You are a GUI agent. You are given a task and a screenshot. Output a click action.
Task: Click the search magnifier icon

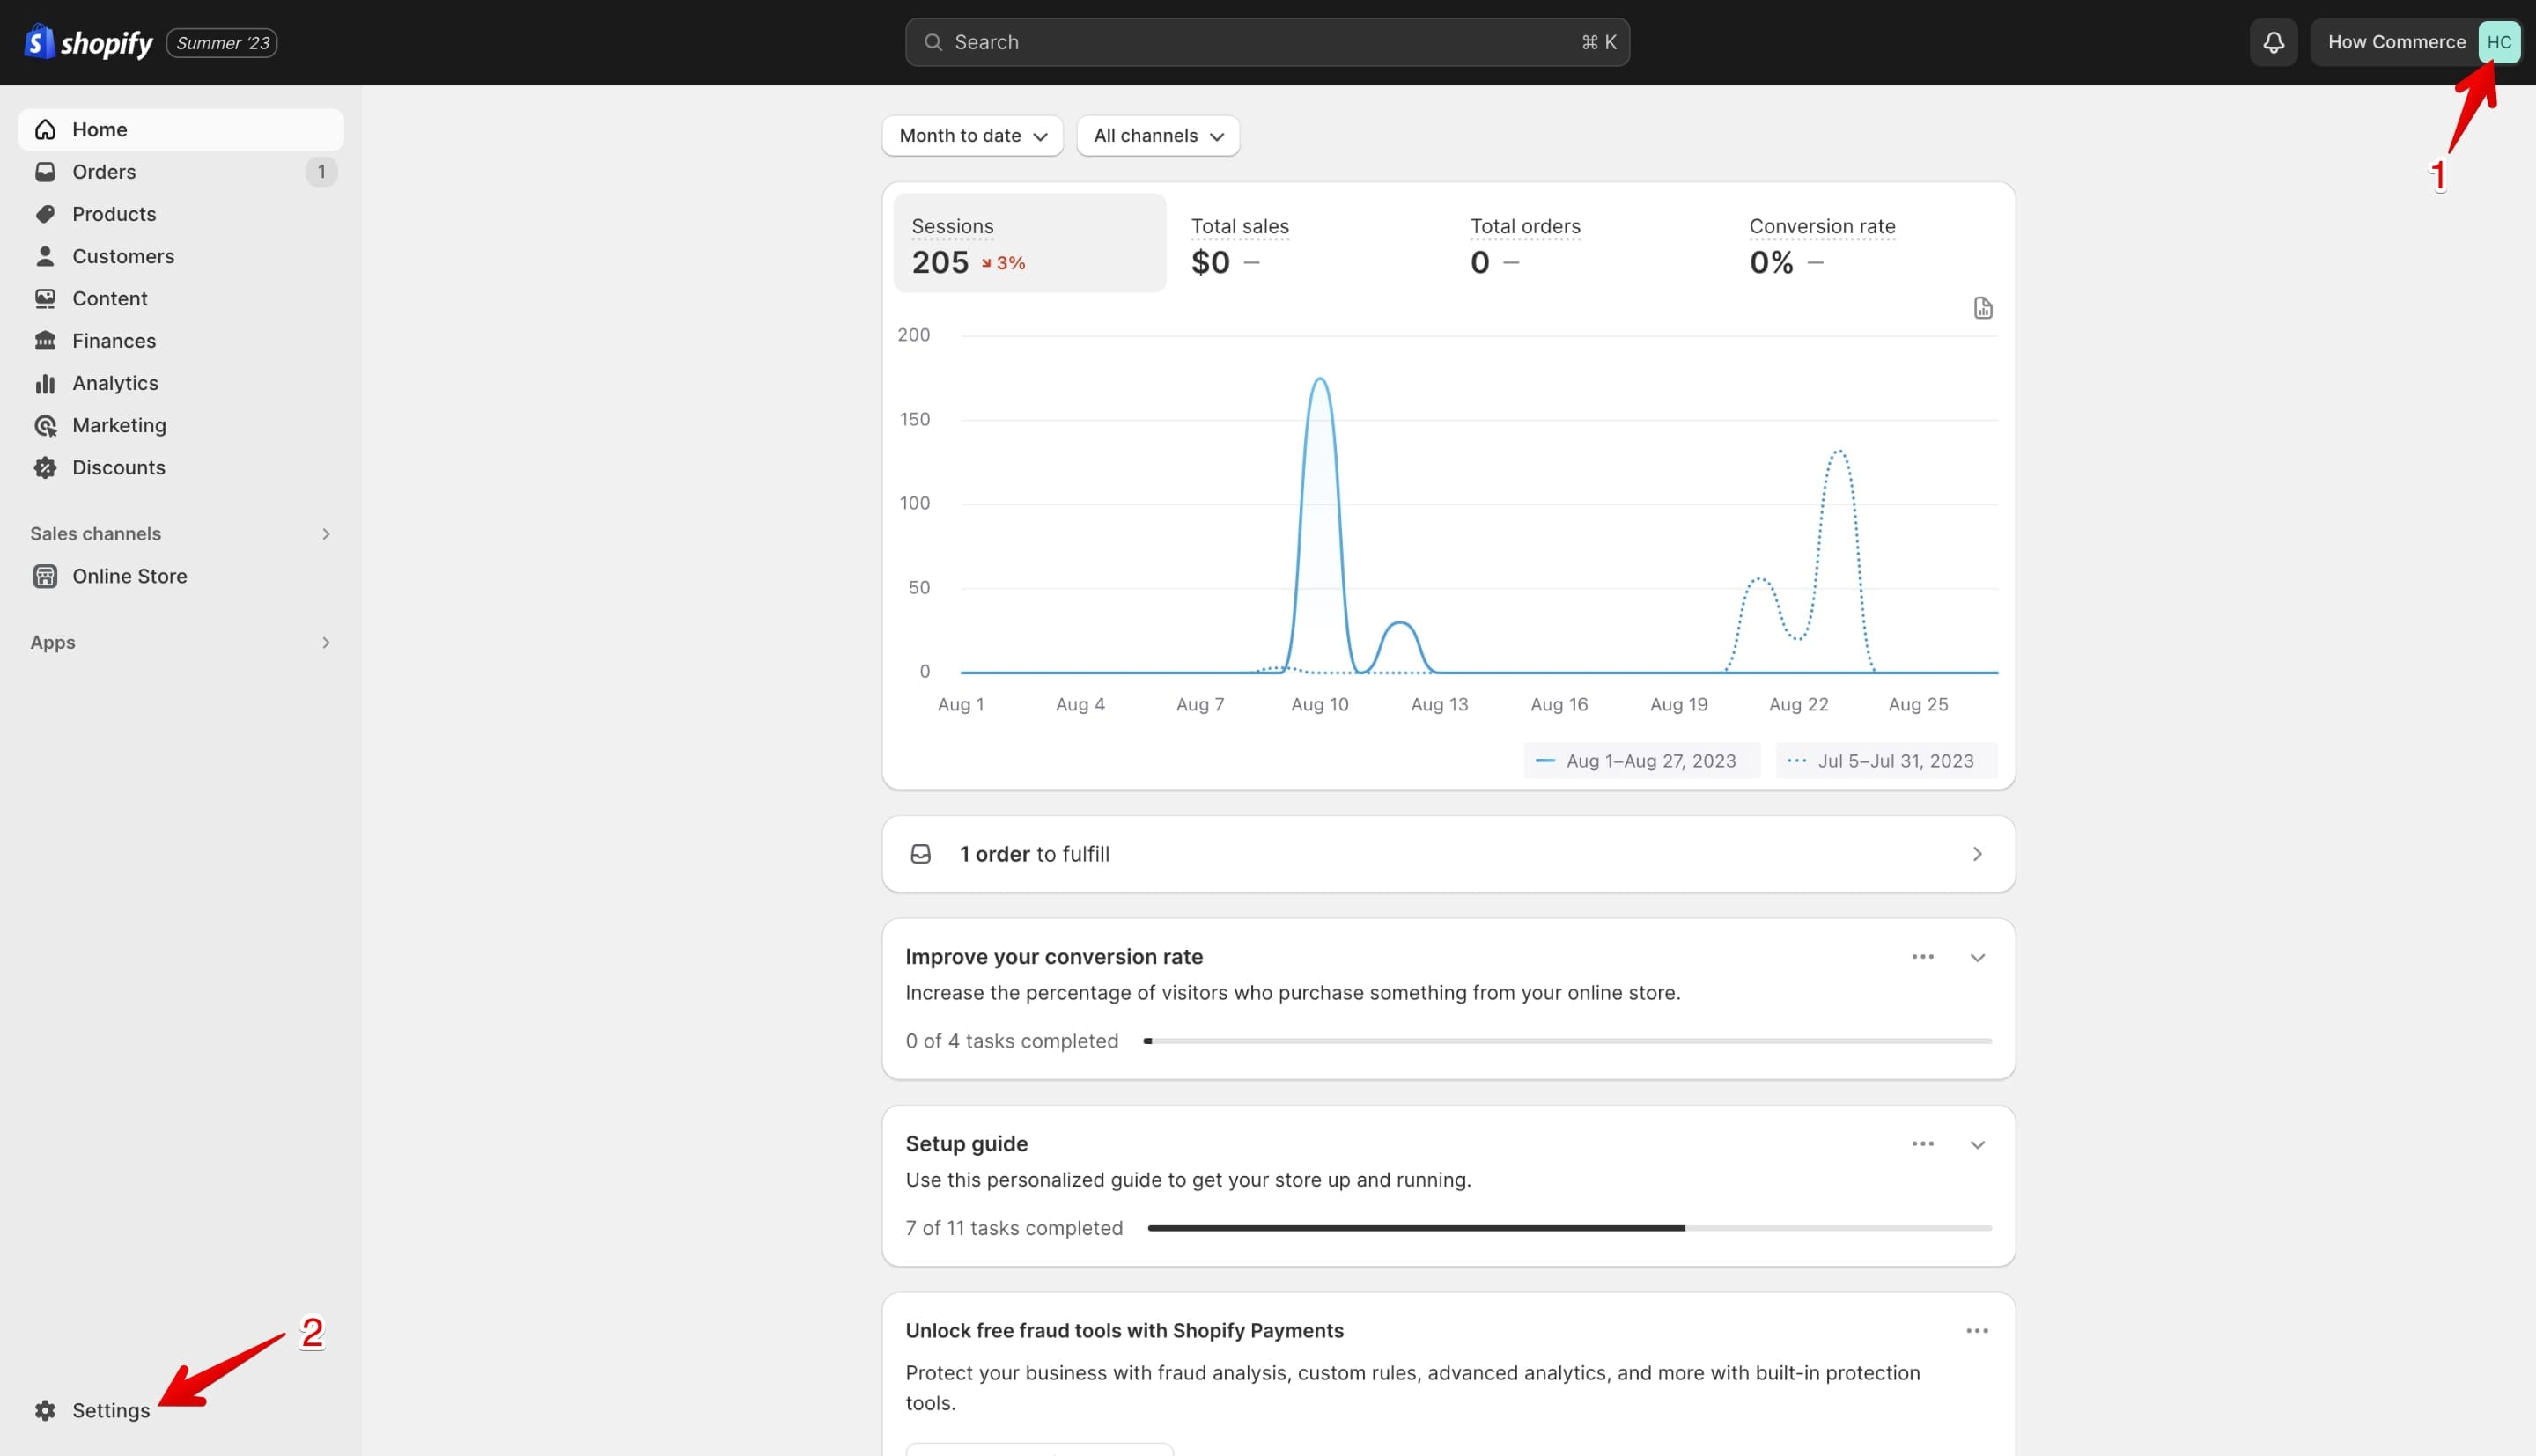pyautogui.click(x=933, y=42)
